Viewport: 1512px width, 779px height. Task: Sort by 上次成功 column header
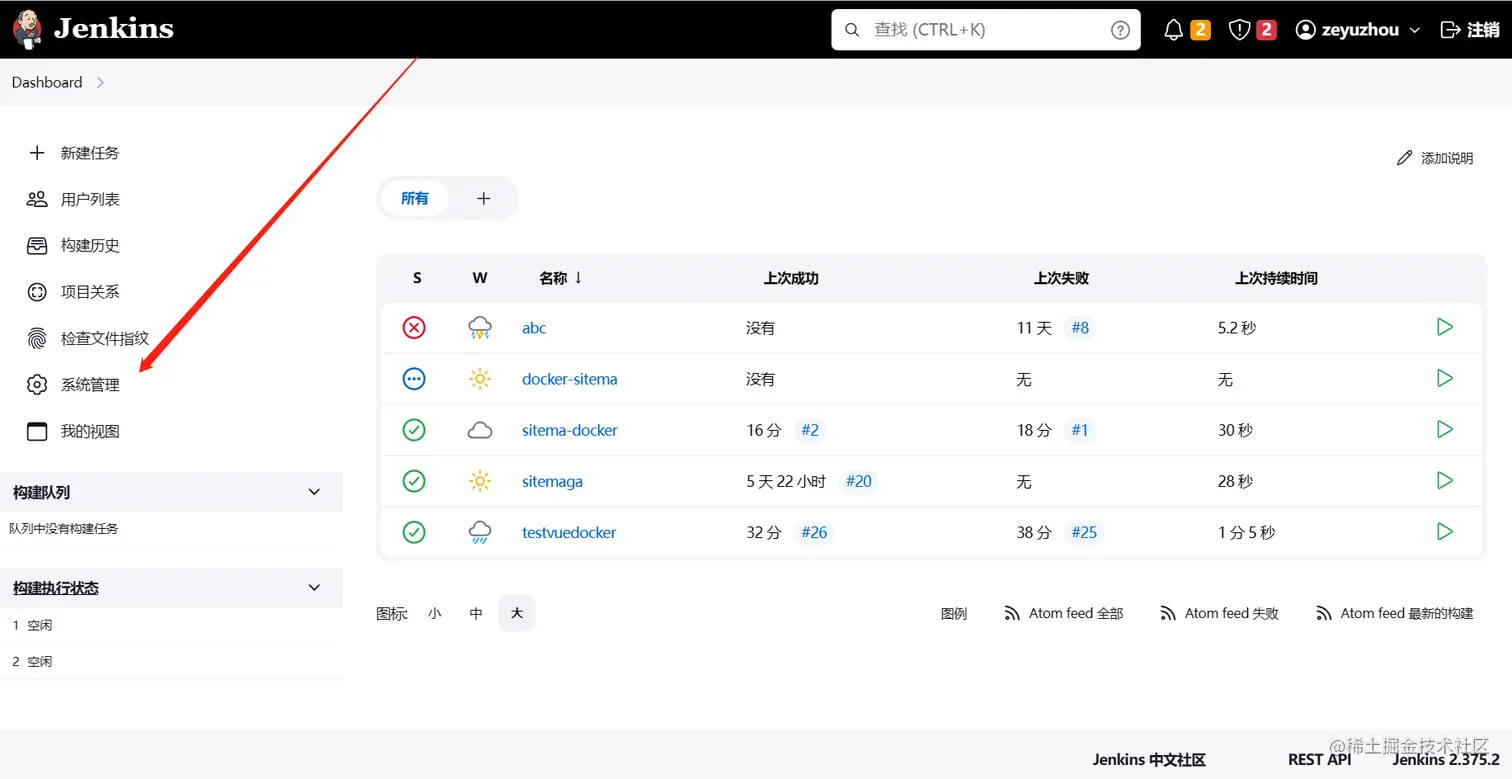[791, 279]
